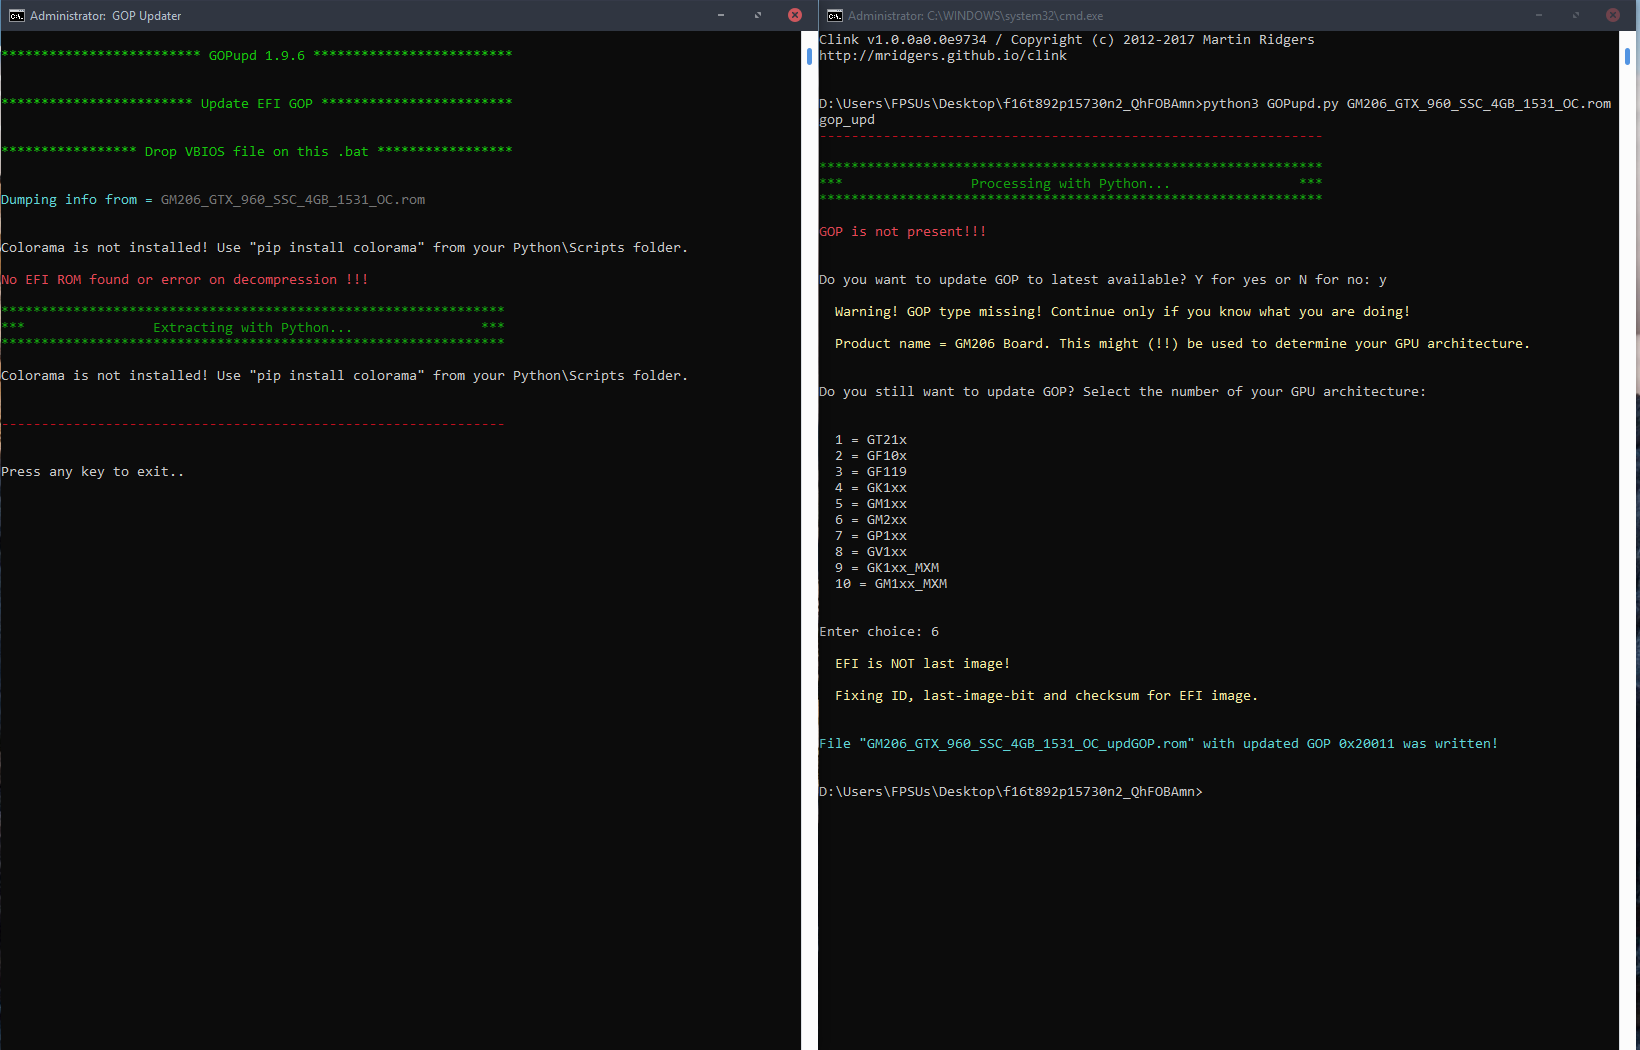Click the 'python3 GOPupd.py' command line
This screenshot has height=1050, width=1640.
pyautogui.click(x=1215, y=104)
